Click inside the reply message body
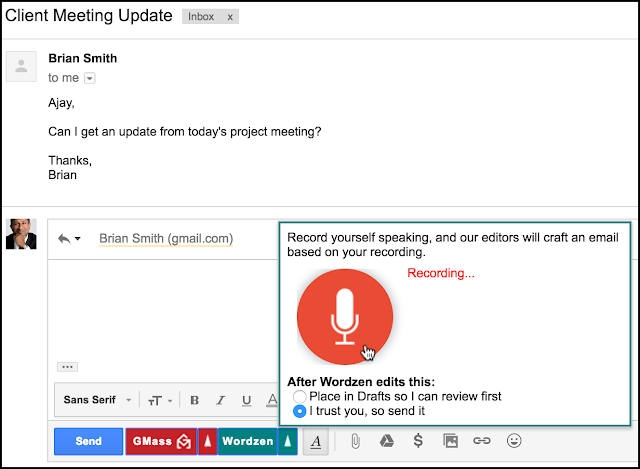The image size is (640, 469). click(163, 310)
